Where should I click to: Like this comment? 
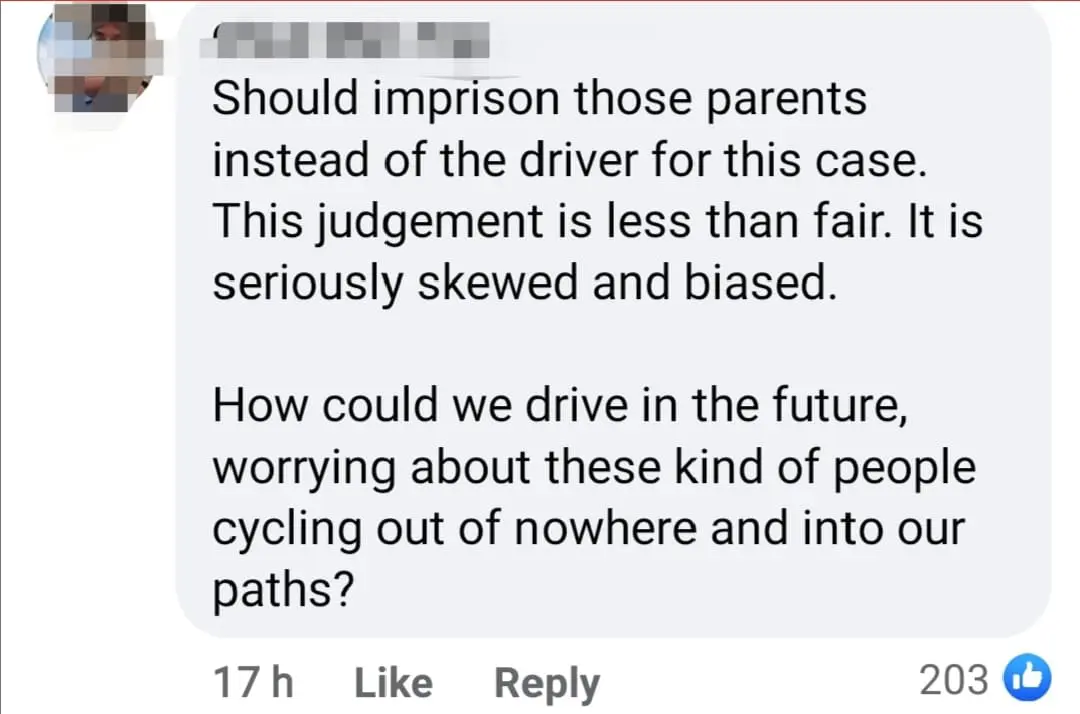[393, 683]
